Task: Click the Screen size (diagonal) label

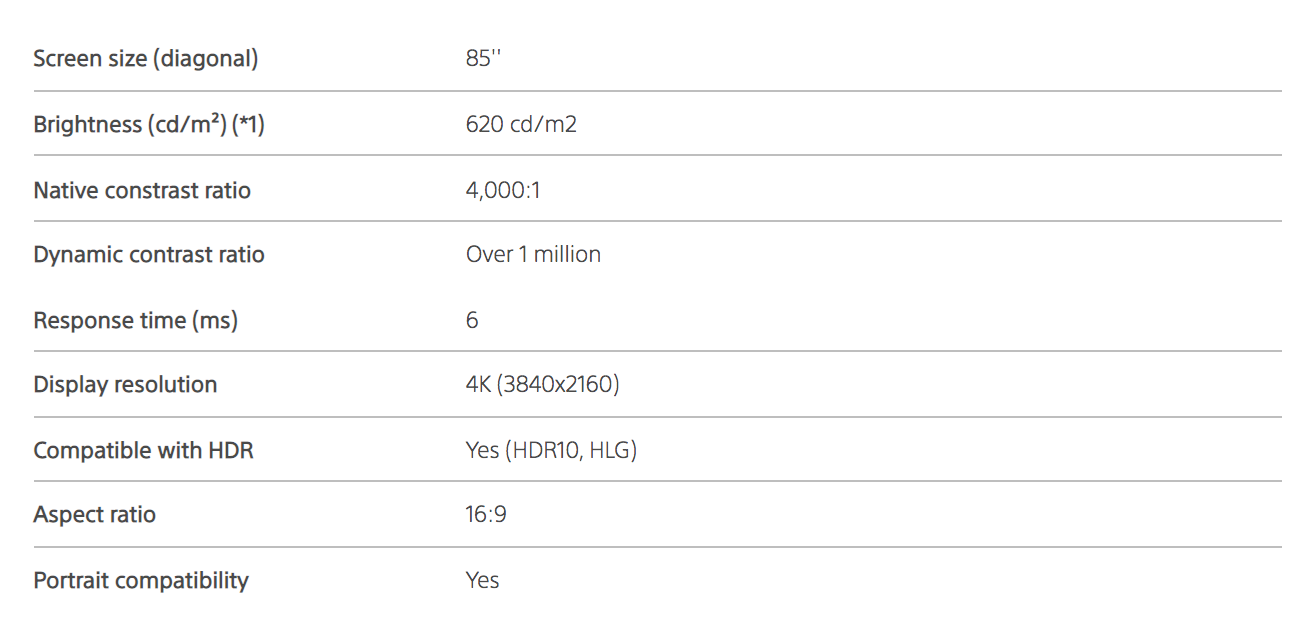Action: pos(145,59)
